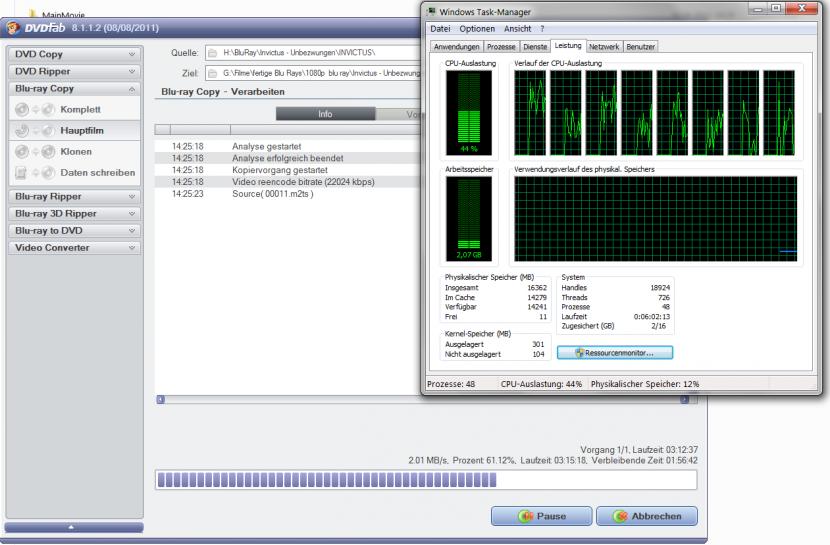The width and height of the screenshot is (830, 545).
Task: Click the Quelle source path field
Action: tap(313, 53)
